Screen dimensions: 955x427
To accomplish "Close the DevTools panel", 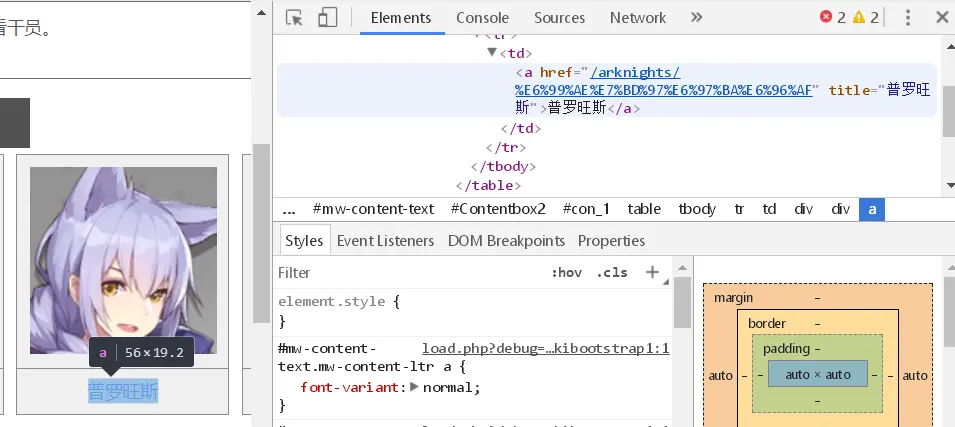I will [x=942, y=18].
